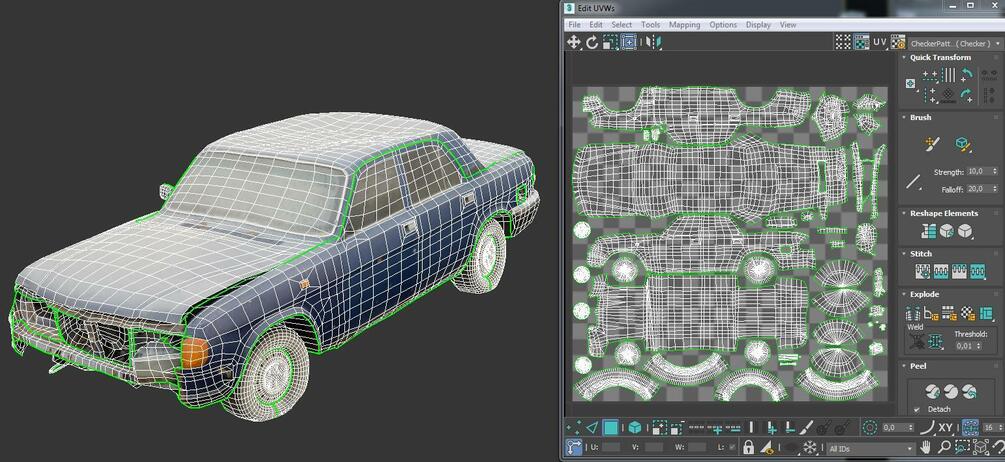Open the Mapping menu
This screenshot has height=462, width=1005.
click(685, 25)
